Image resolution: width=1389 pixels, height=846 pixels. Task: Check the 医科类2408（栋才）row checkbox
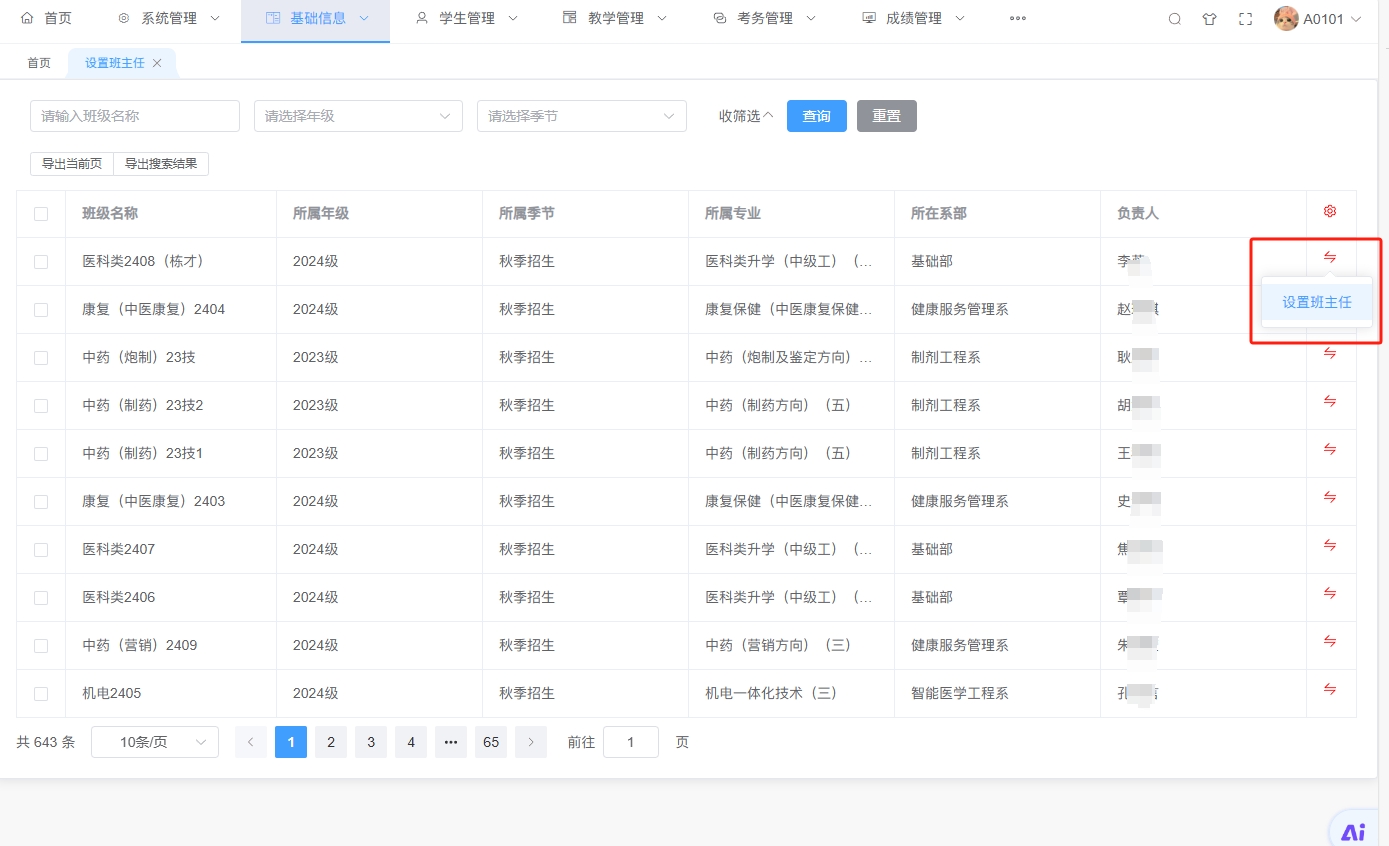(41, 262)
